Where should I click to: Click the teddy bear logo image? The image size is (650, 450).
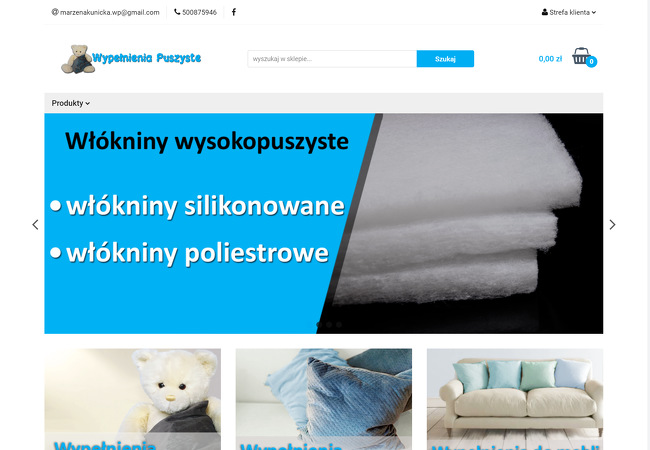[78, 59]
